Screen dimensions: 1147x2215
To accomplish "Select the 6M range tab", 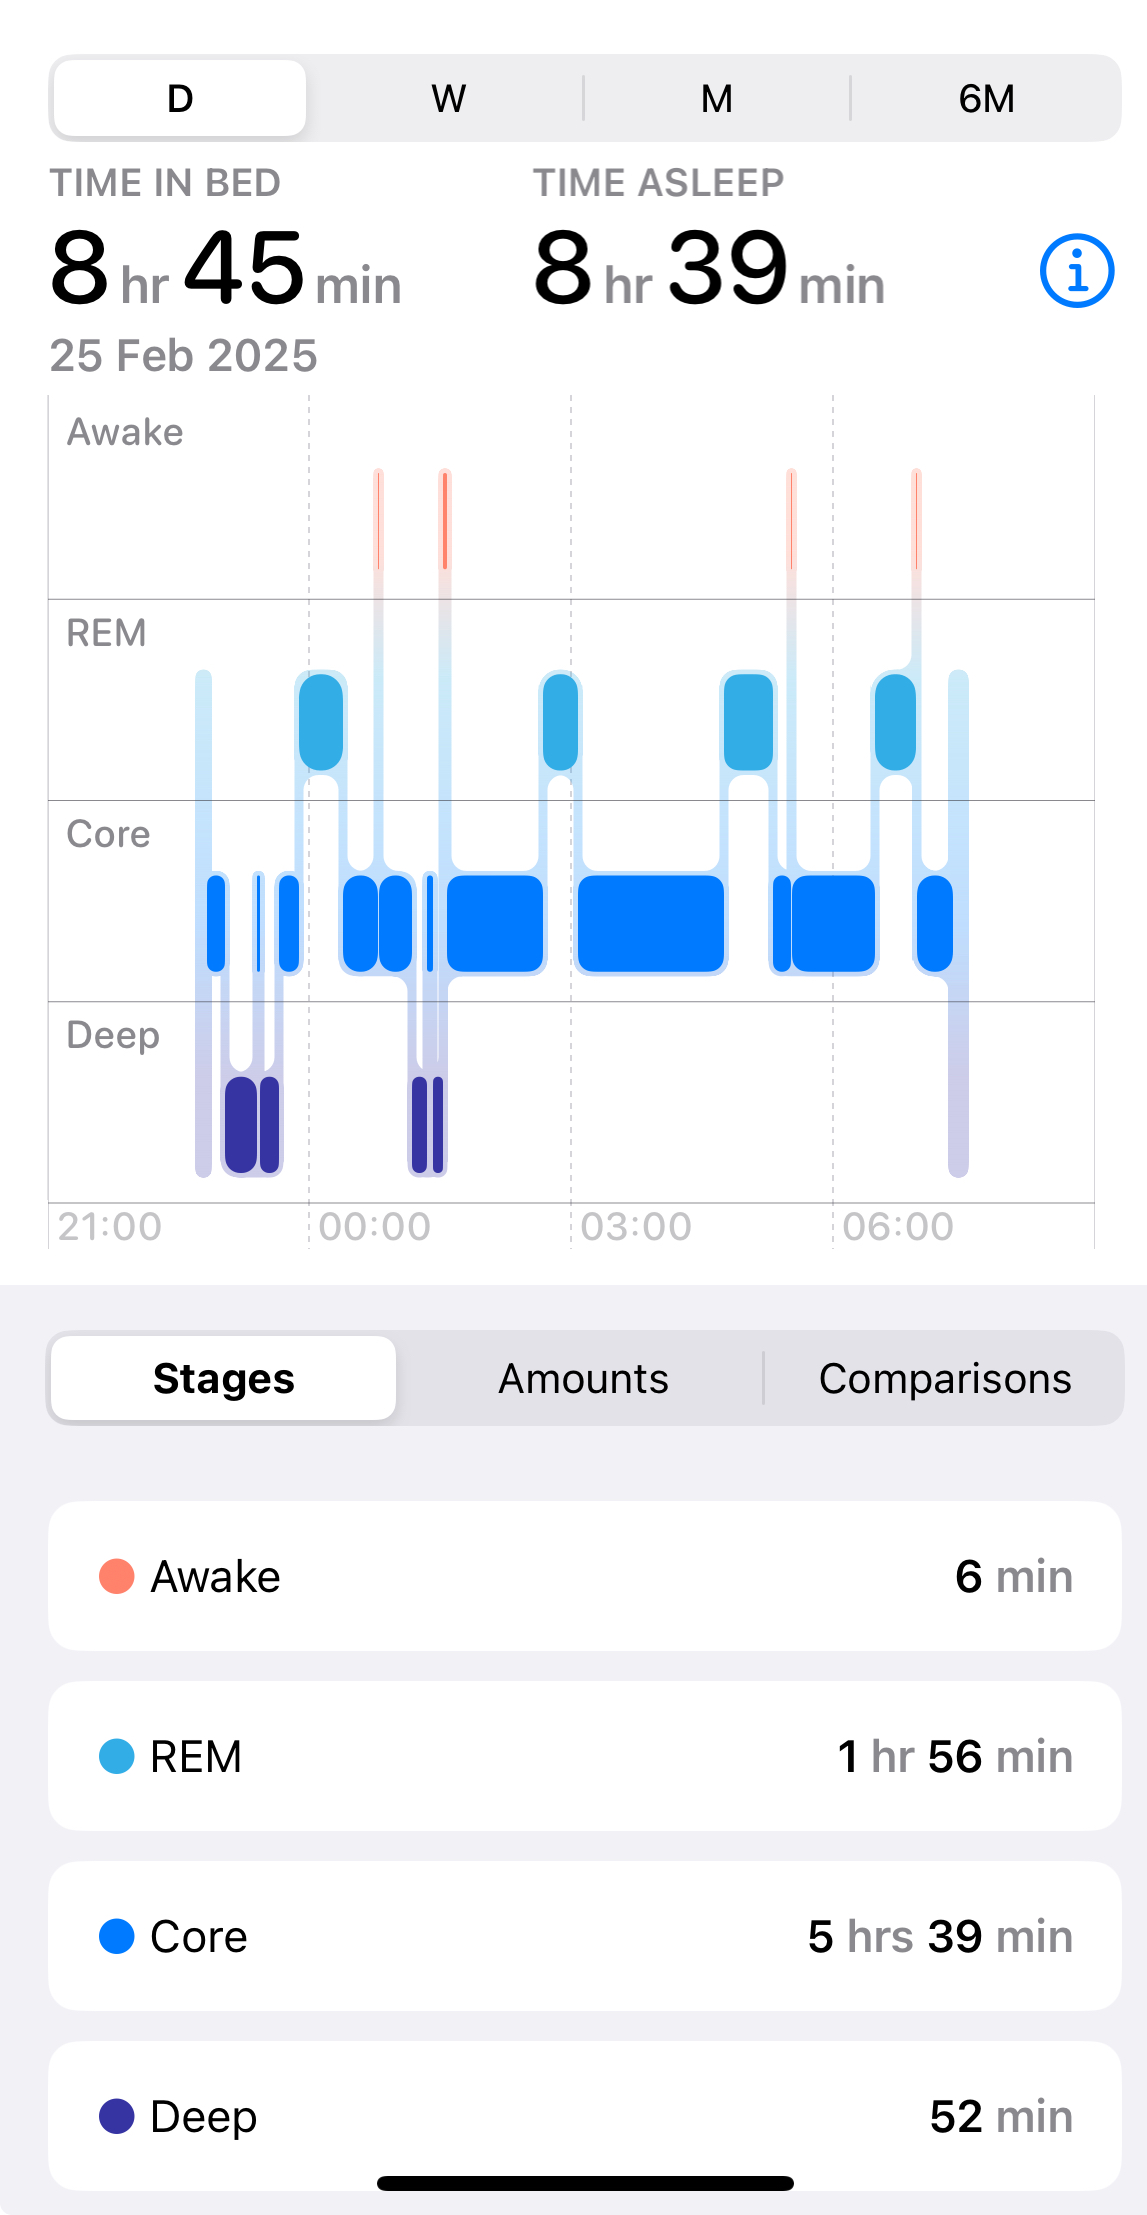I will click(x=986, y=98).
